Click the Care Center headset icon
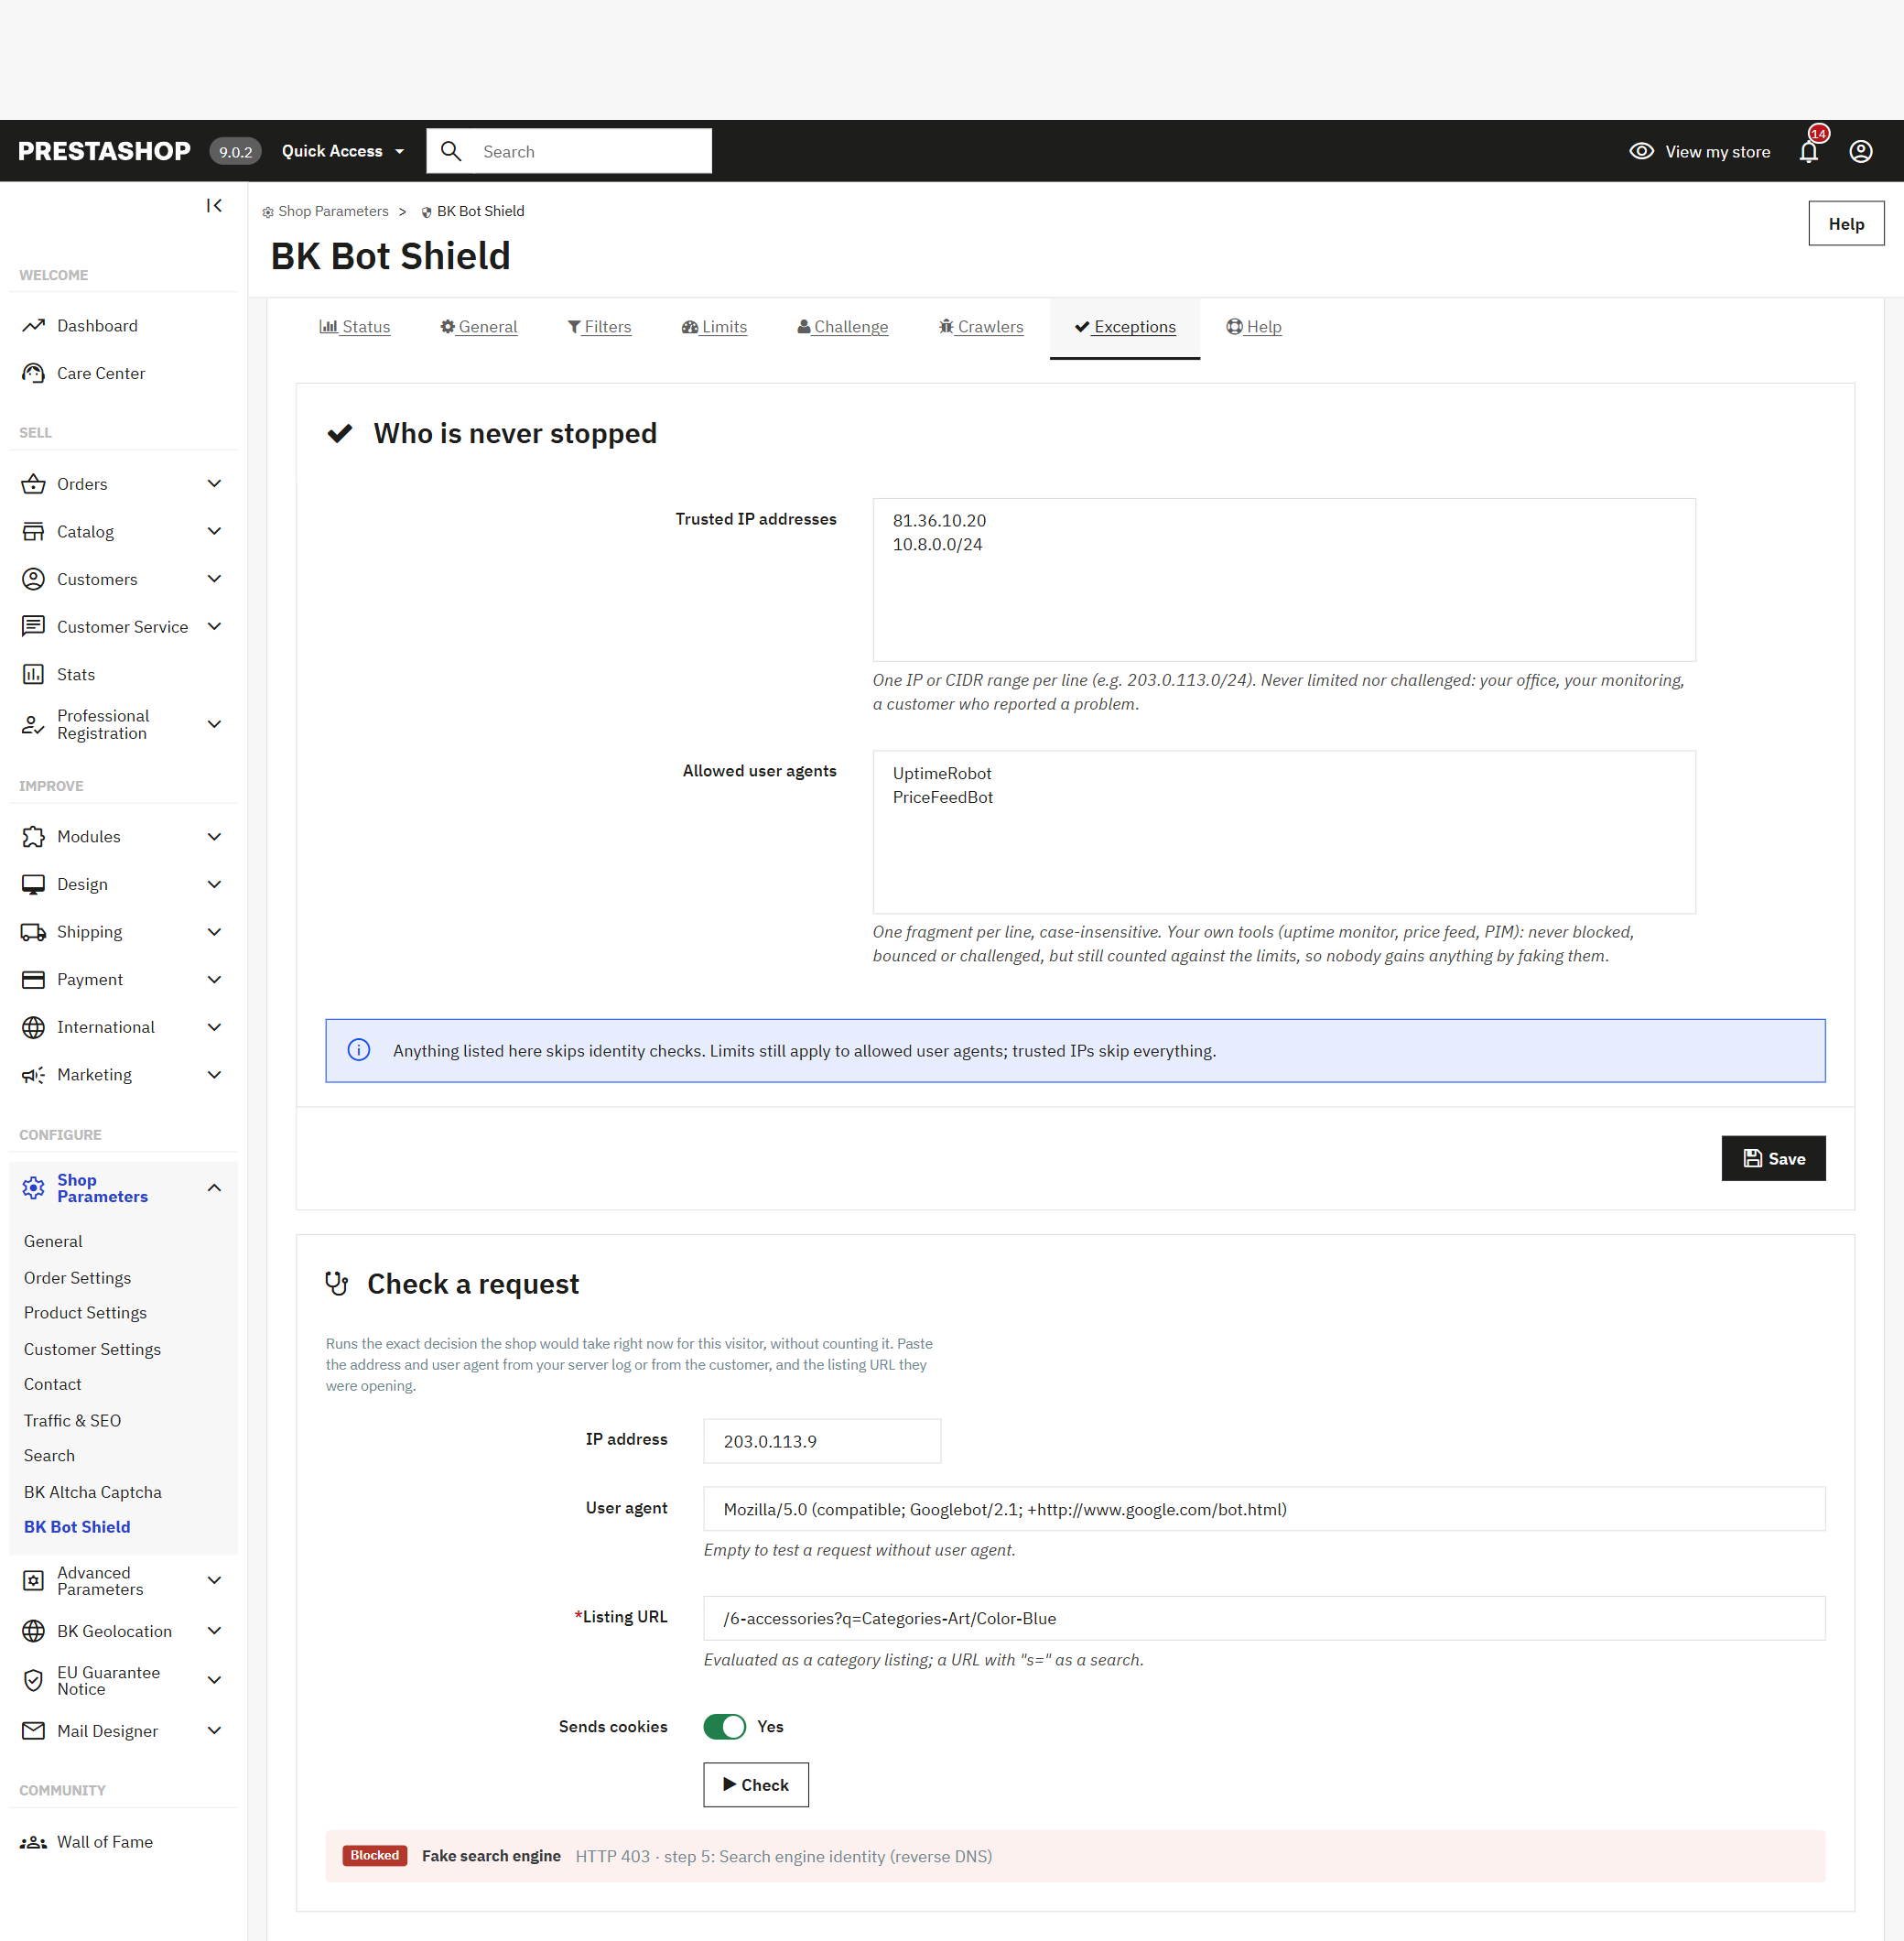Image resolution: width=1904 pixels, height=1941 pixels. pos(33,373)
